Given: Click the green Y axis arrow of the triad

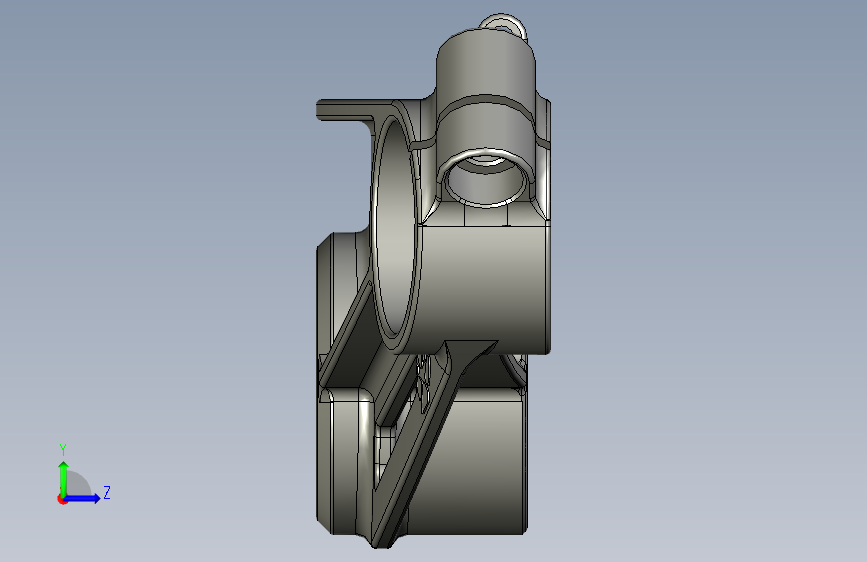Looking at the screenshot, I should tap(64, 479).
